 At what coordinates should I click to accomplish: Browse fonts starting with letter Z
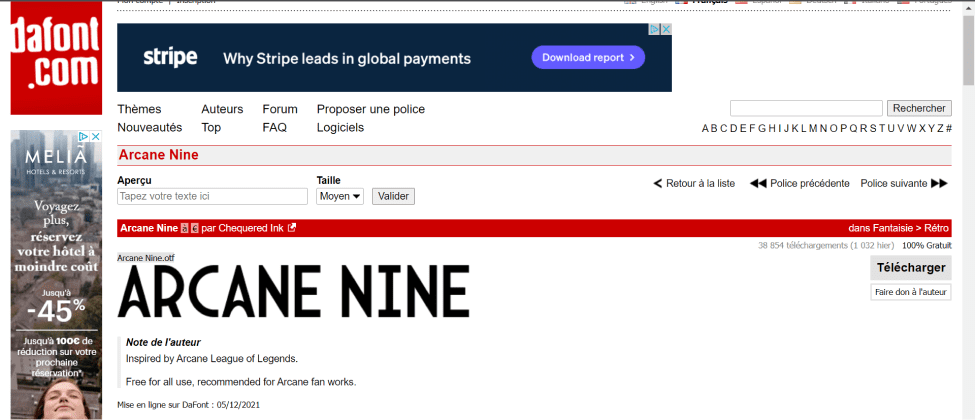pos(940,129)
